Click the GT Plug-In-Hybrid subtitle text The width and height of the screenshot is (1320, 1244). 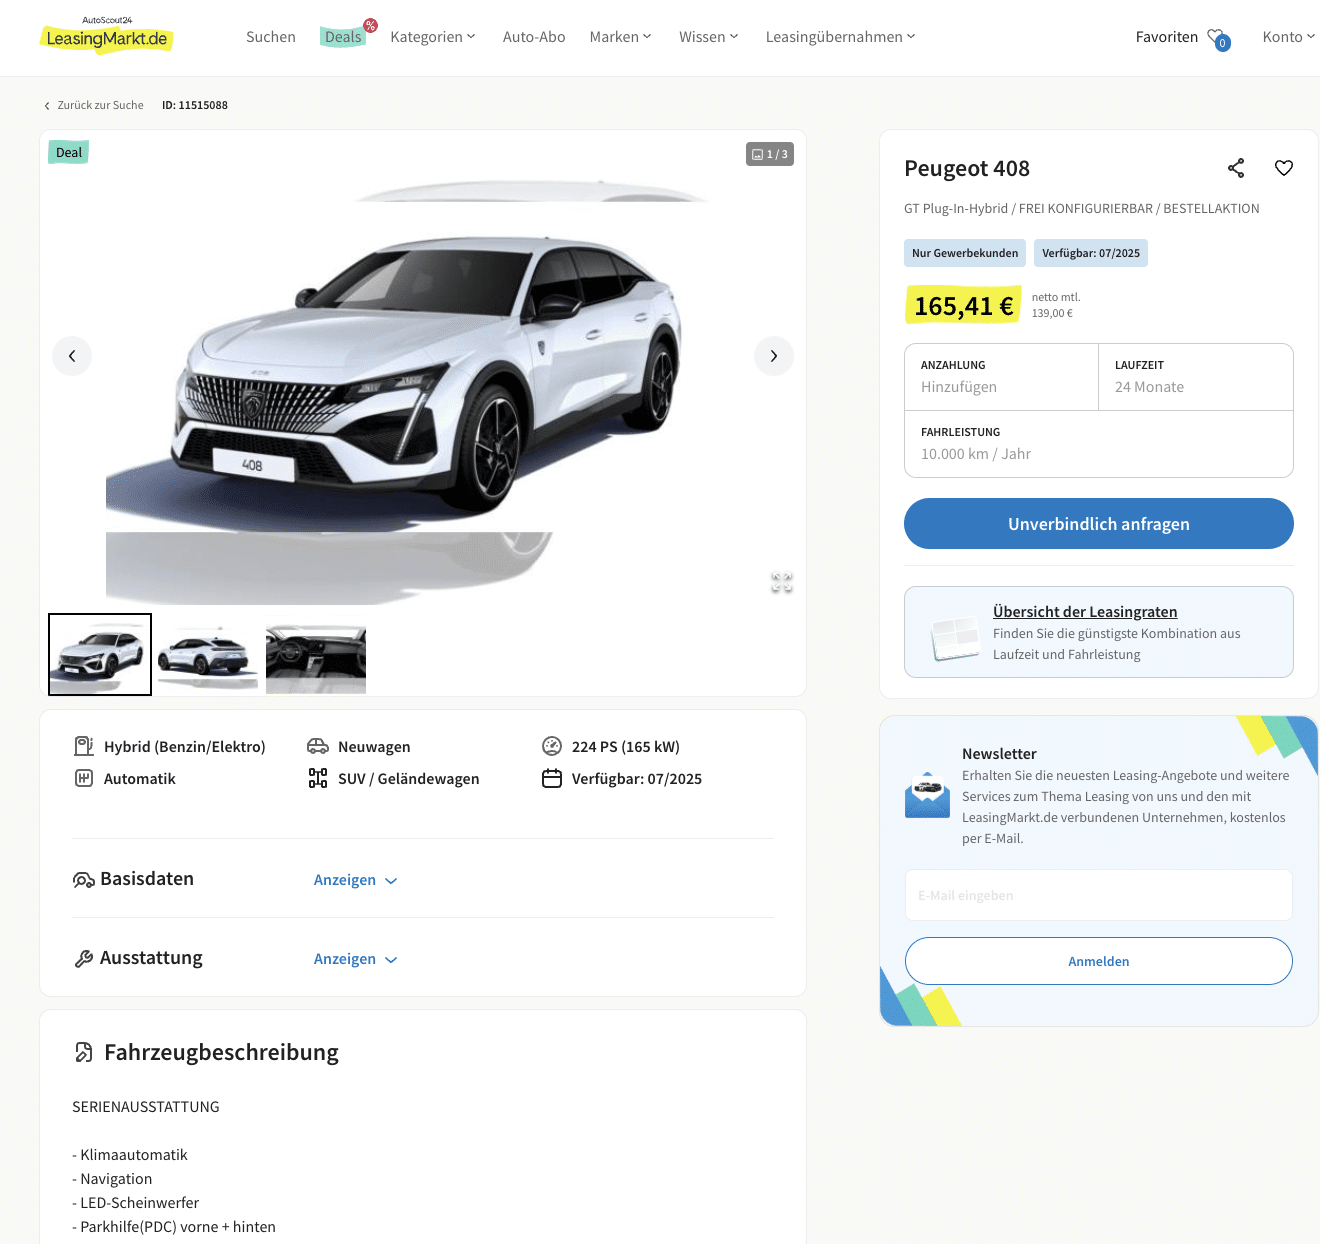pyautogui.click(x=1082, y=209)
